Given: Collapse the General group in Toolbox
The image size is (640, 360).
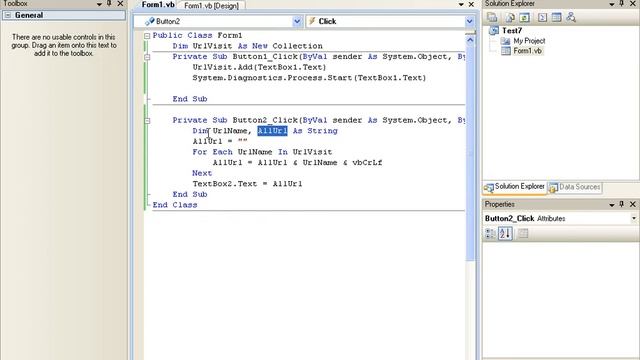Looking at the screenshot, I should pyautogui.click(x=8, y=15).
